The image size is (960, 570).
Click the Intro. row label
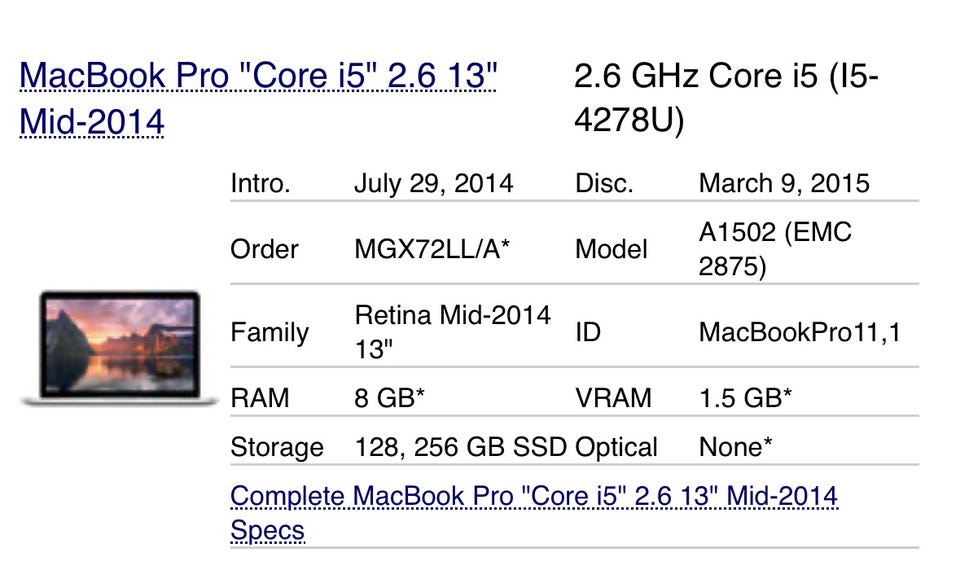click(260, 184)
